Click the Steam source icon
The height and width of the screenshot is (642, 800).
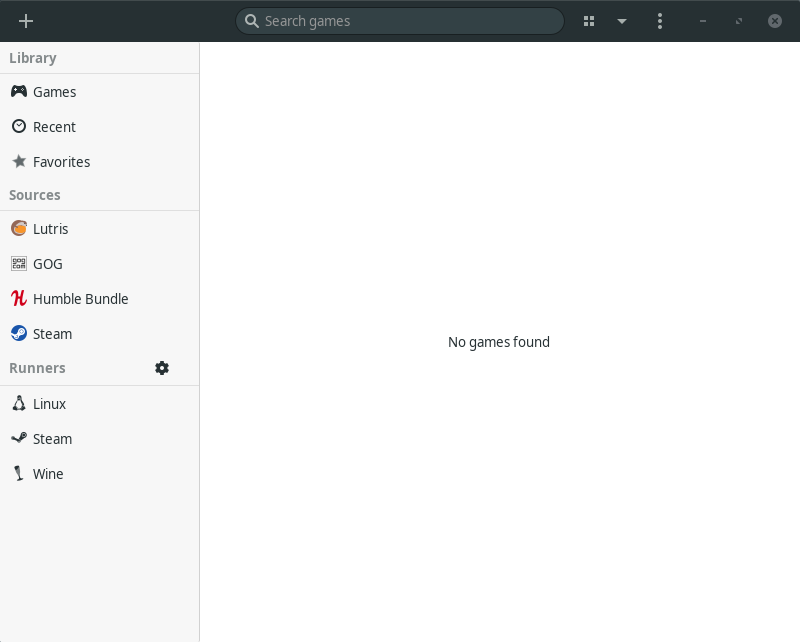tap(18, 333)
